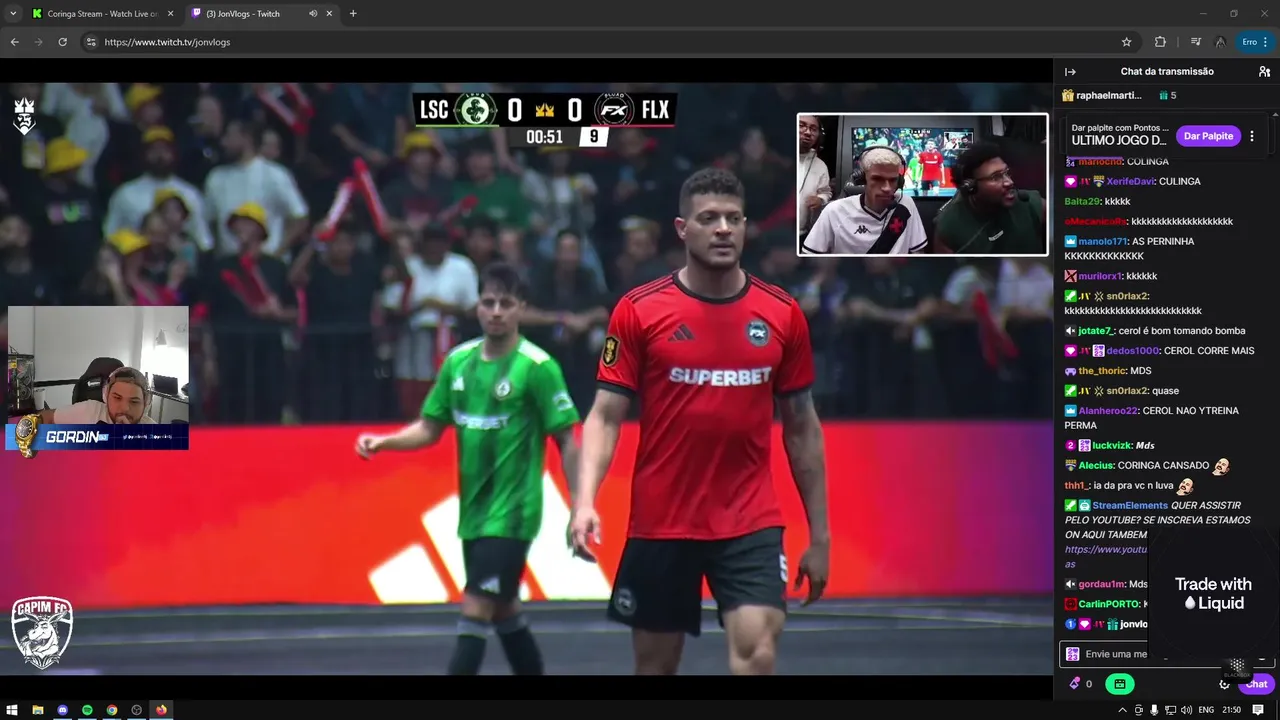Viewport: 1280px width, 720px height.
Task: Open Discord from taskbar
Action: click(x=62, y=710)
